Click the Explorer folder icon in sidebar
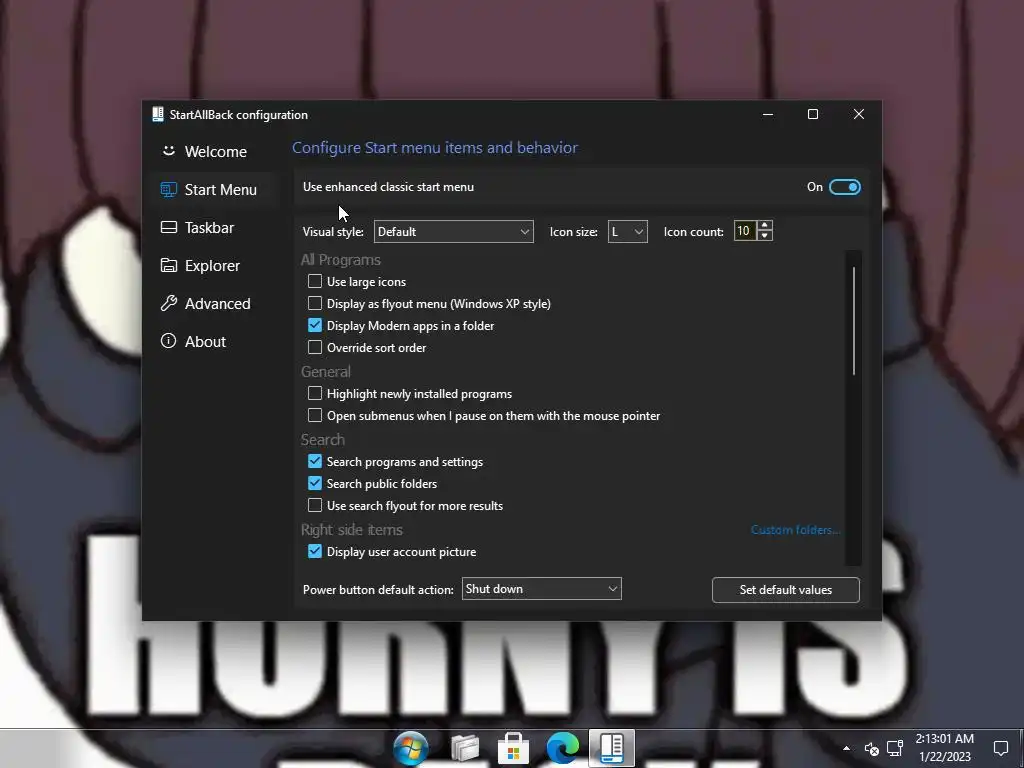 168,265
